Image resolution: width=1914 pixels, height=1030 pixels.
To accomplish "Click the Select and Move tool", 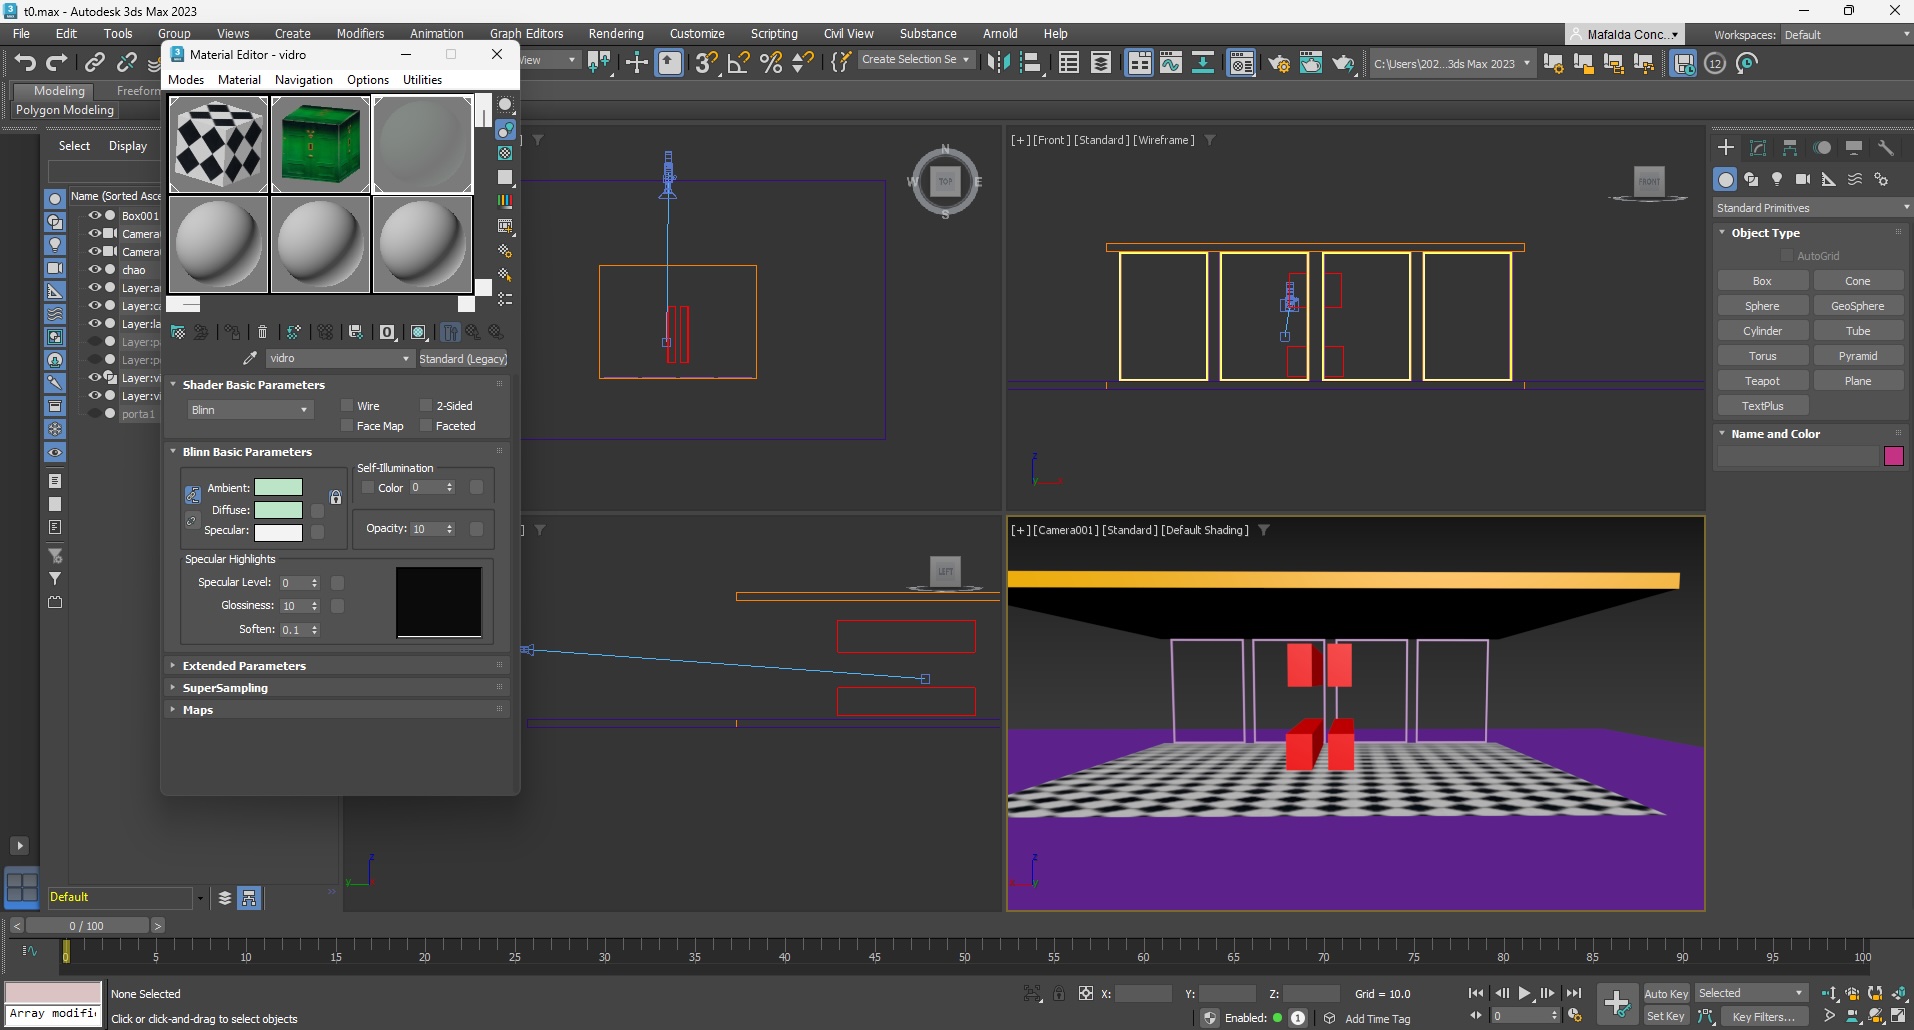I will (636, 63).
